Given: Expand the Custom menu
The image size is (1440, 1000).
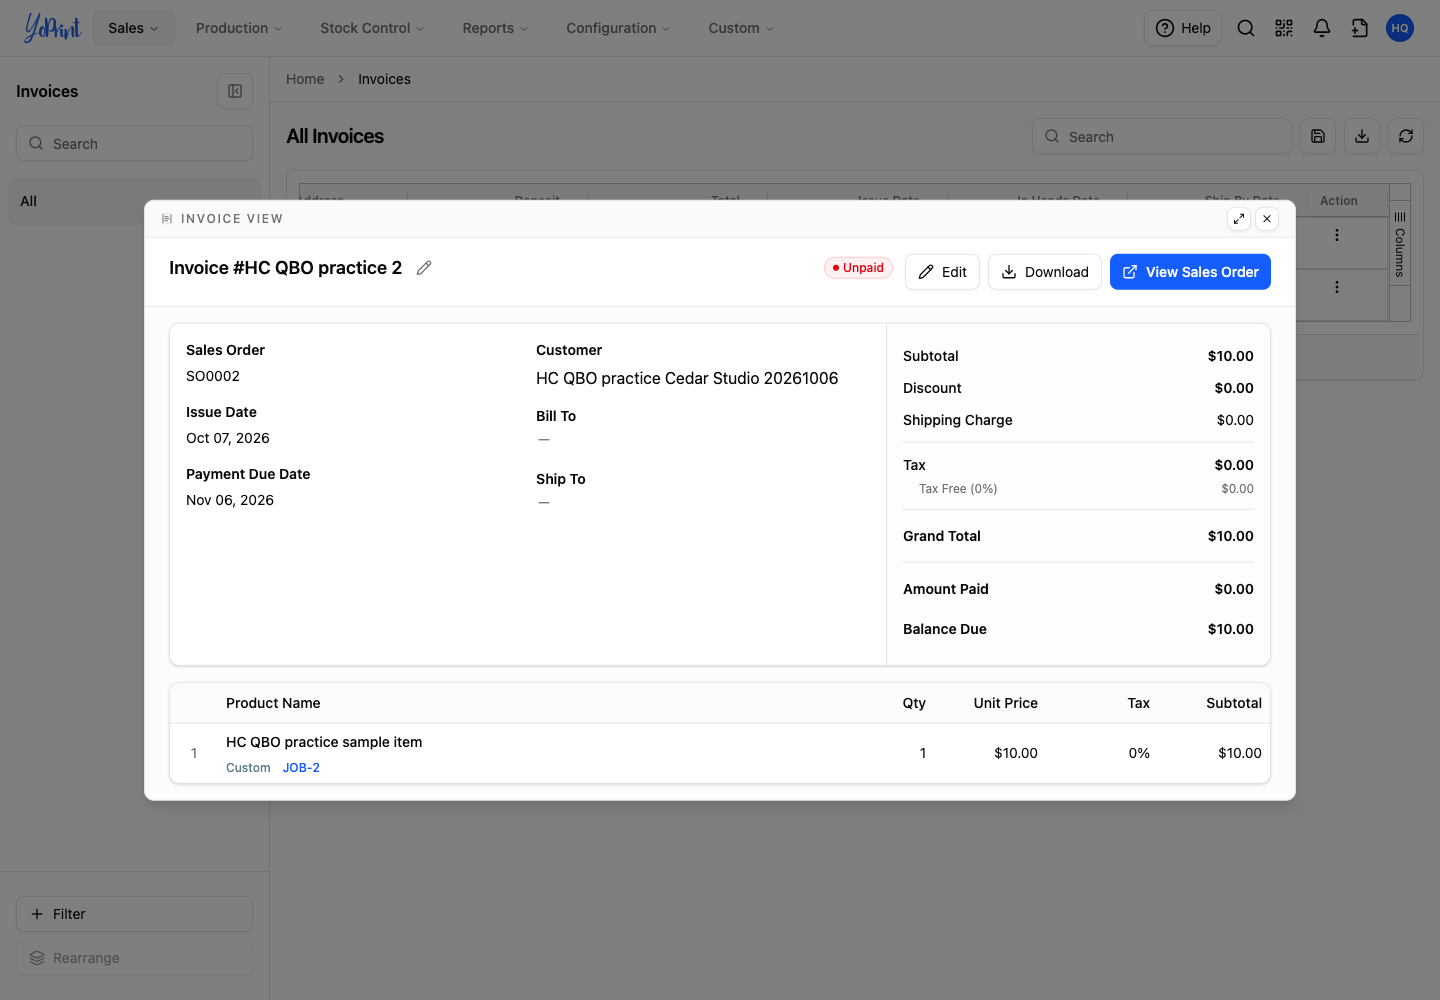Looking at the screenshot, I should (741, 28).
